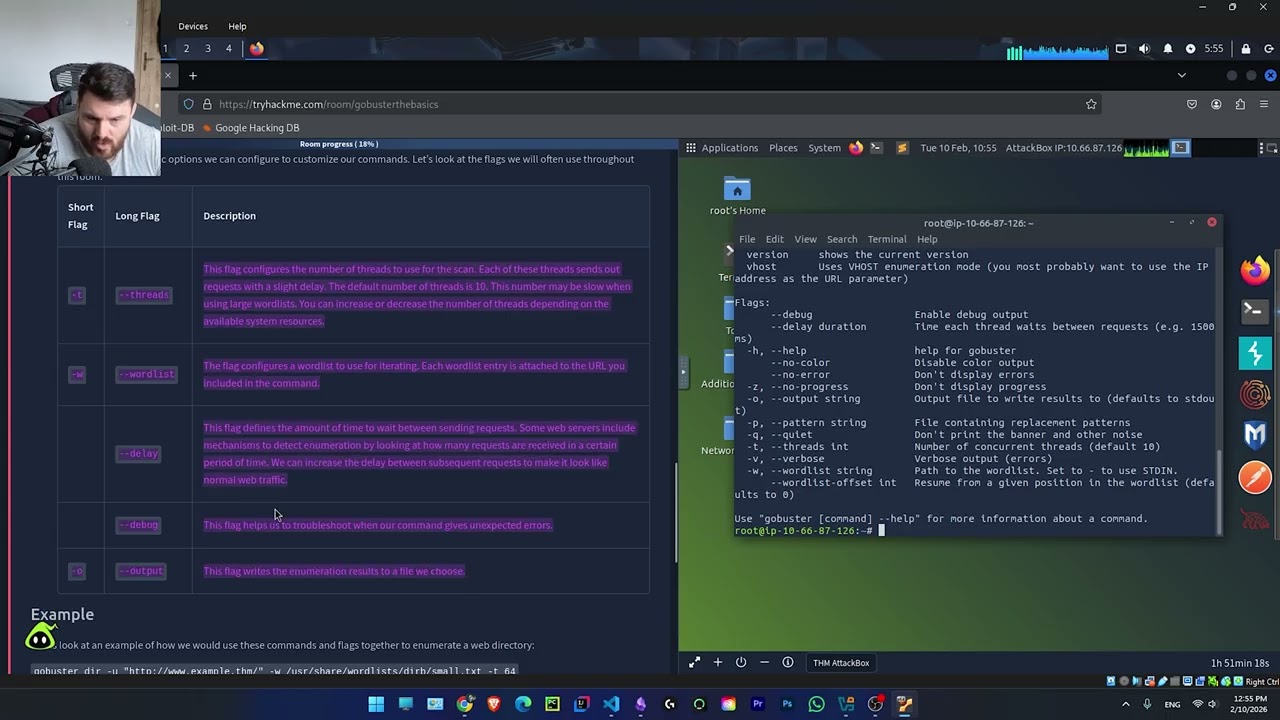
Task: Click the THM AttackBox button
Action: coord(841,662)
